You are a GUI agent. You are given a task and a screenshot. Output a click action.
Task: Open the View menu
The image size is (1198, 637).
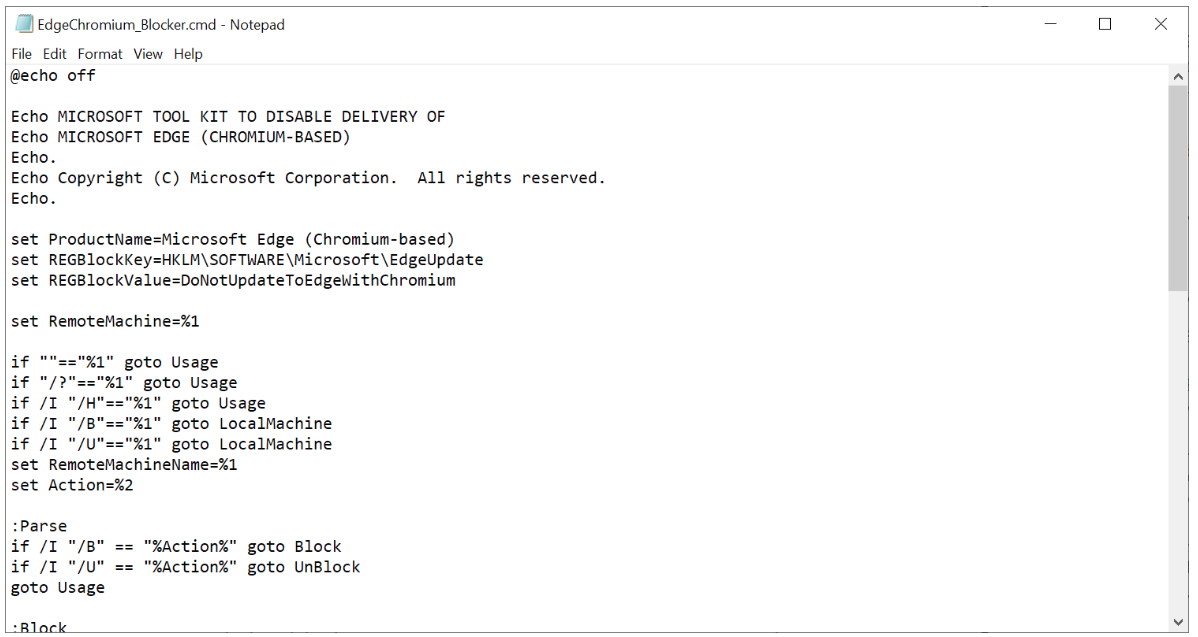(x=147, y=53)
